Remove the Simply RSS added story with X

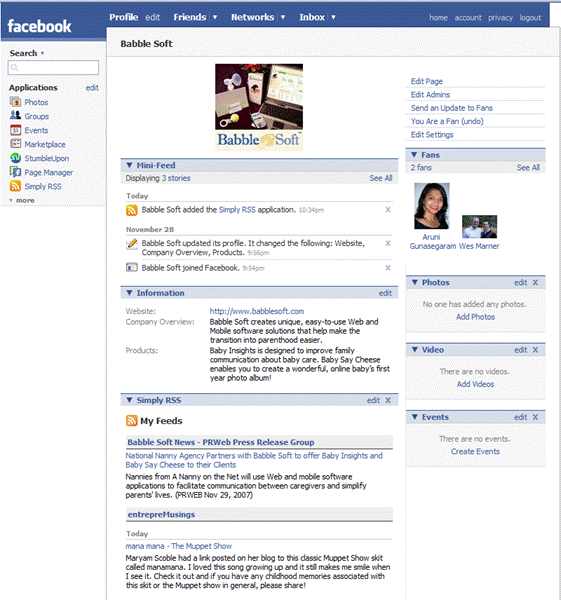(x=388, y=210)
